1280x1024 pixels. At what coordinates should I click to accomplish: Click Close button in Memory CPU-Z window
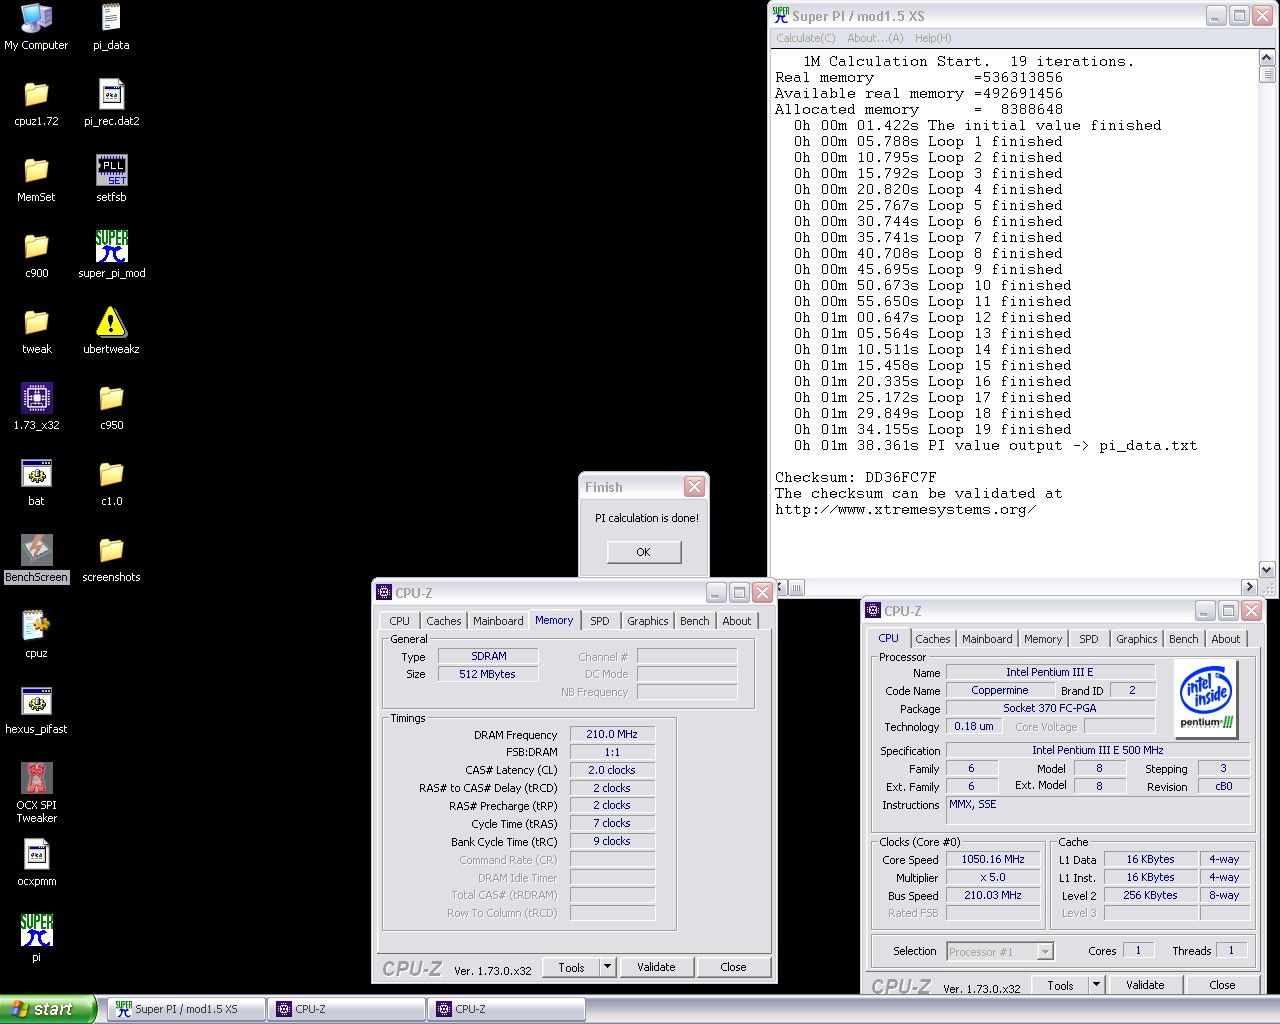(733, 967)
